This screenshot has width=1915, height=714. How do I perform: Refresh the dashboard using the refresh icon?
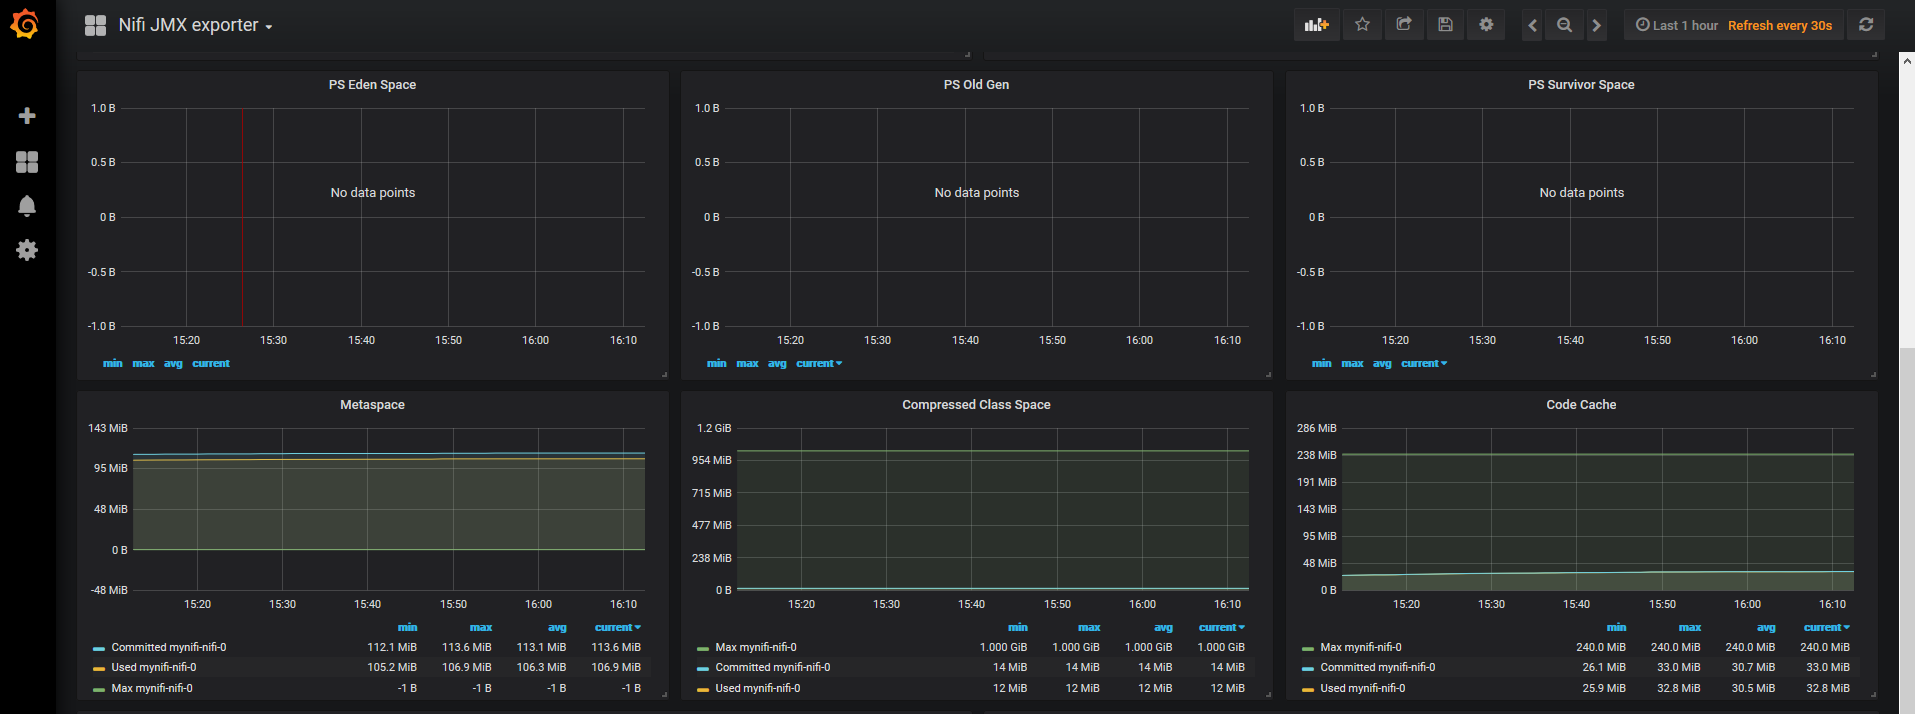coord(1866,25)
